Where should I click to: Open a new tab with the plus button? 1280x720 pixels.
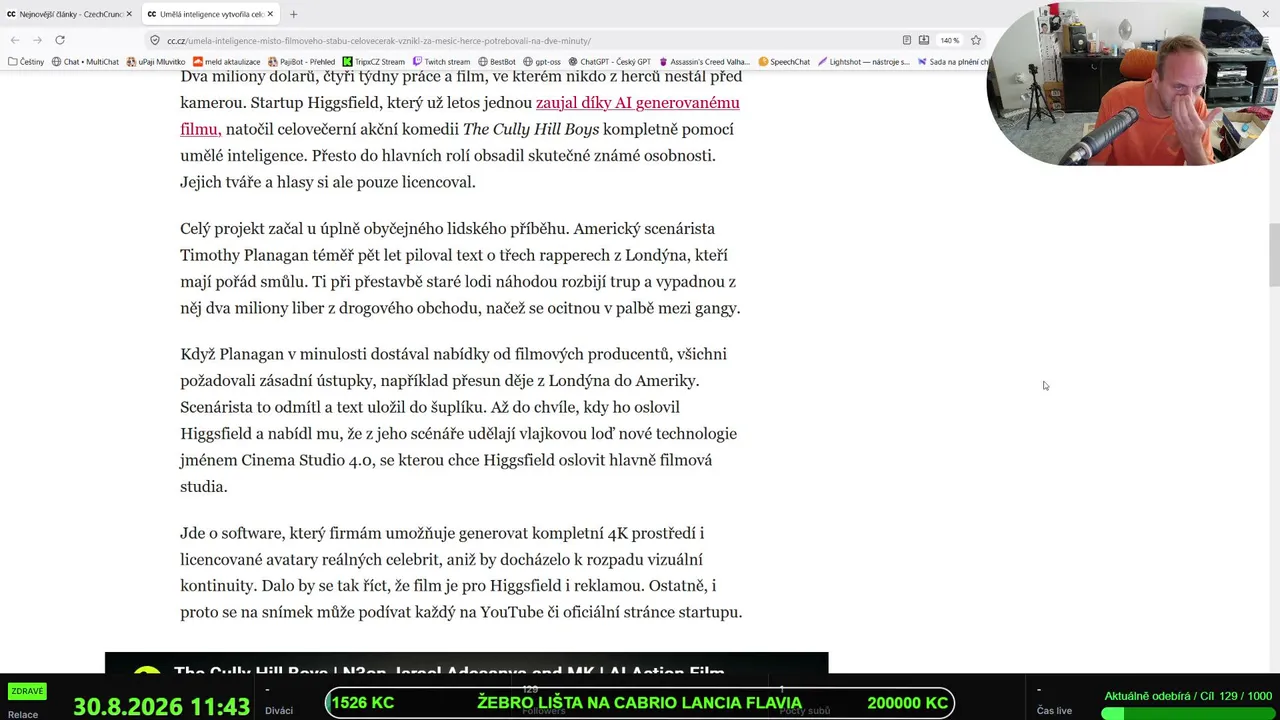(x=294, y=14)
